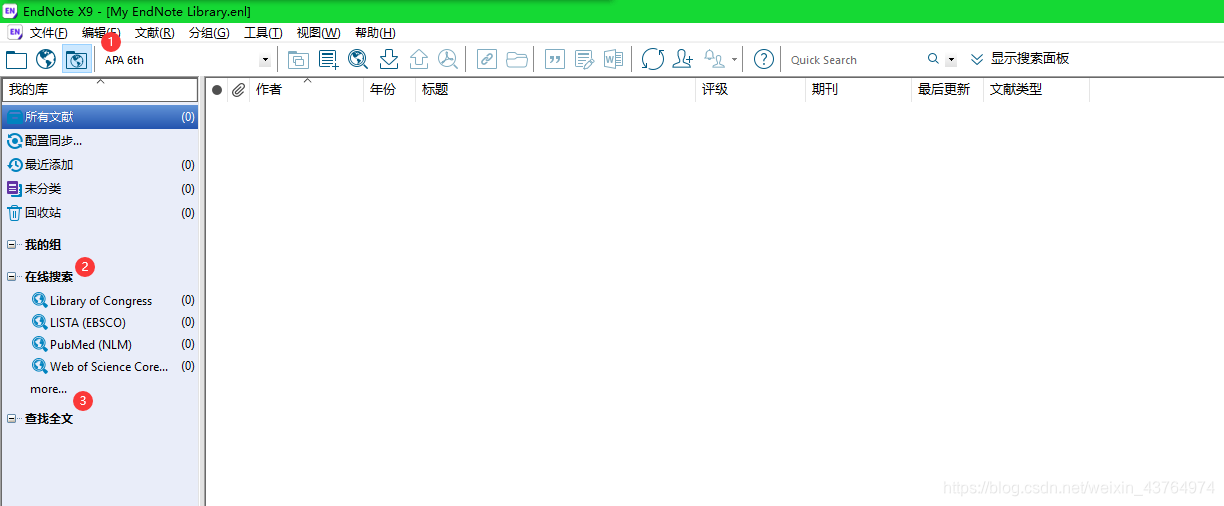Sort by the 作者 column header
Viewport: 1224px width, 506px height.
pyautogui.click(x=306, y=90)
